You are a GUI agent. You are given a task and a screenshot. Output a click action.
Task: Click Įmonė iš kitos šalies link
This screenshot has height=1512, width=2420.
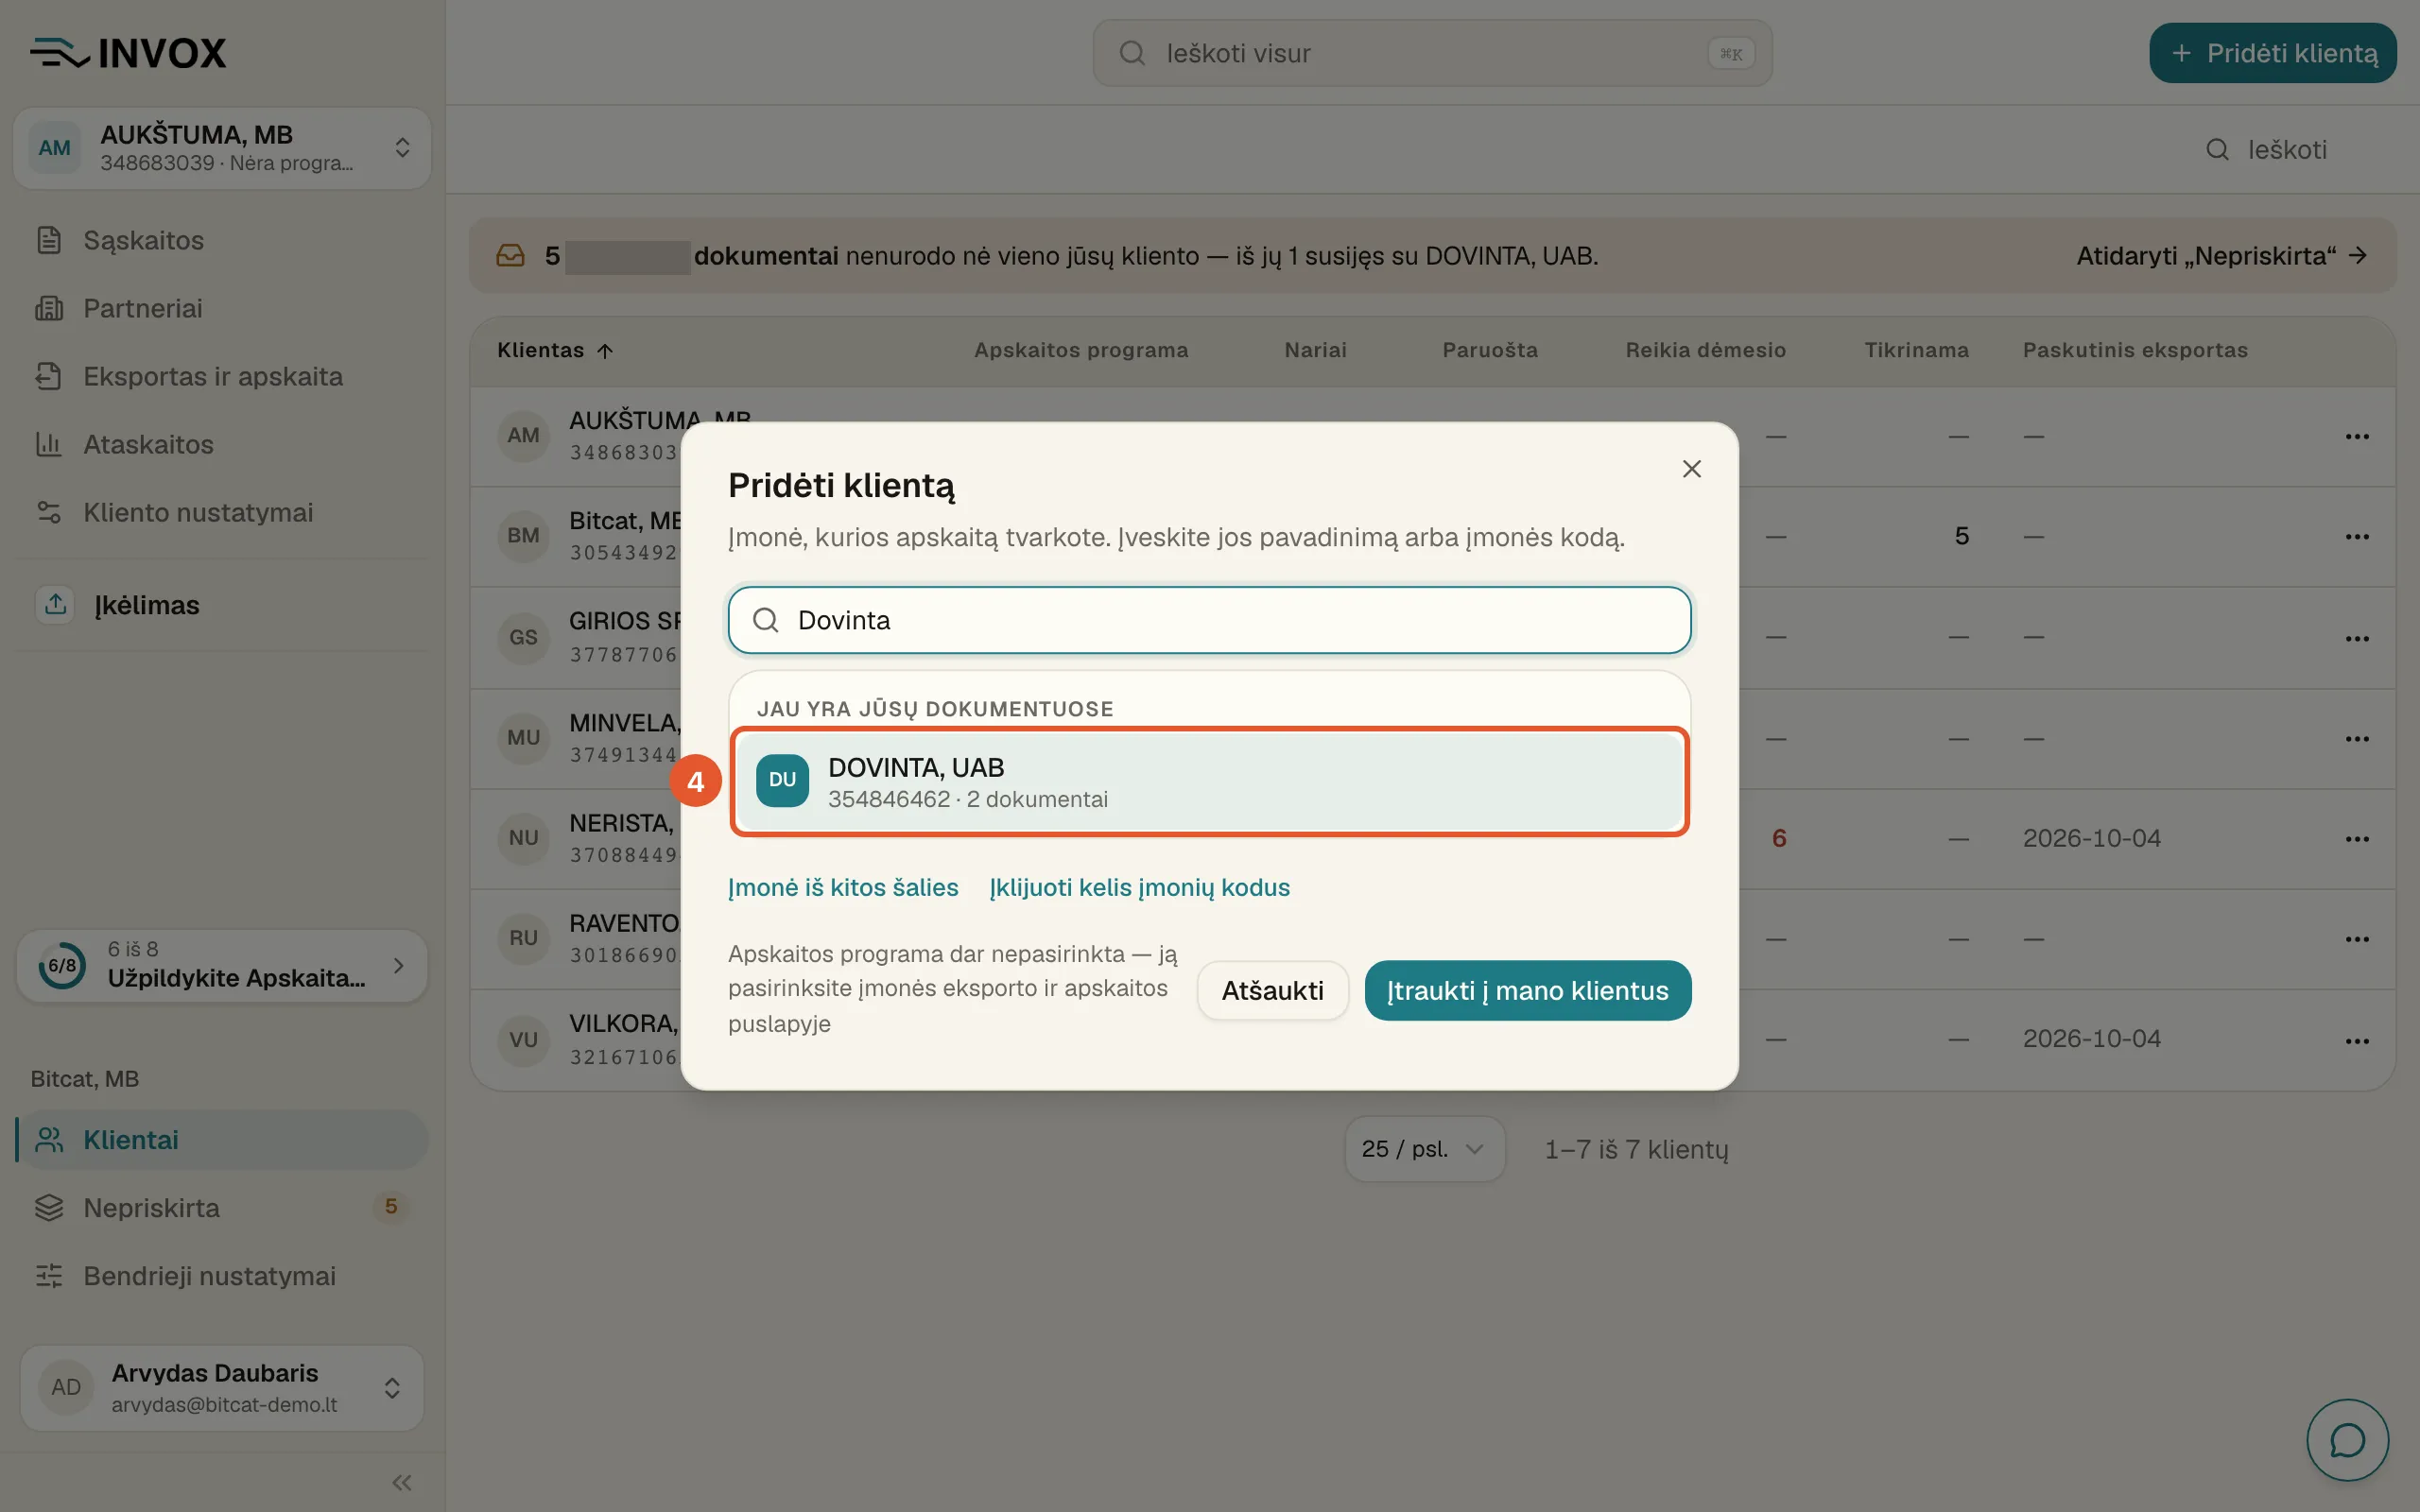pyautogui.click(x=843, y=887)
